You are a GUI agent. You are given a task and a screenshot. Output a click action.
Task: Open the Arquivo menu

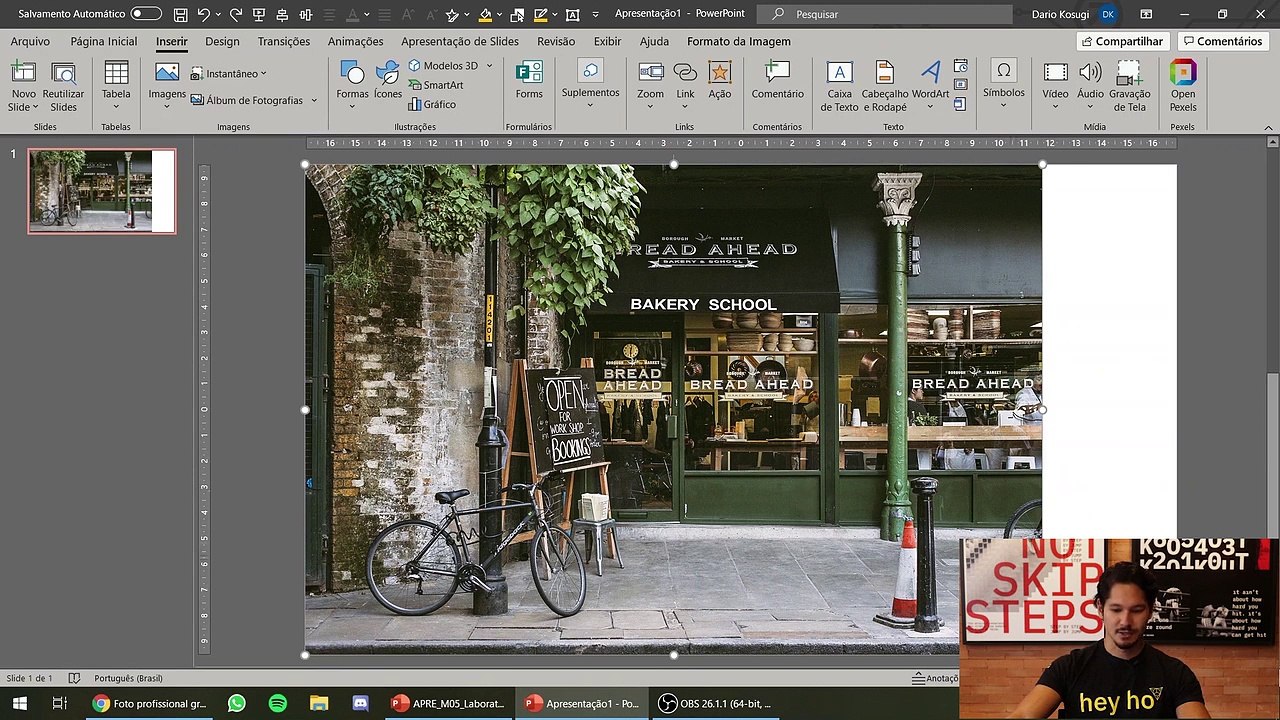(30, 41)
